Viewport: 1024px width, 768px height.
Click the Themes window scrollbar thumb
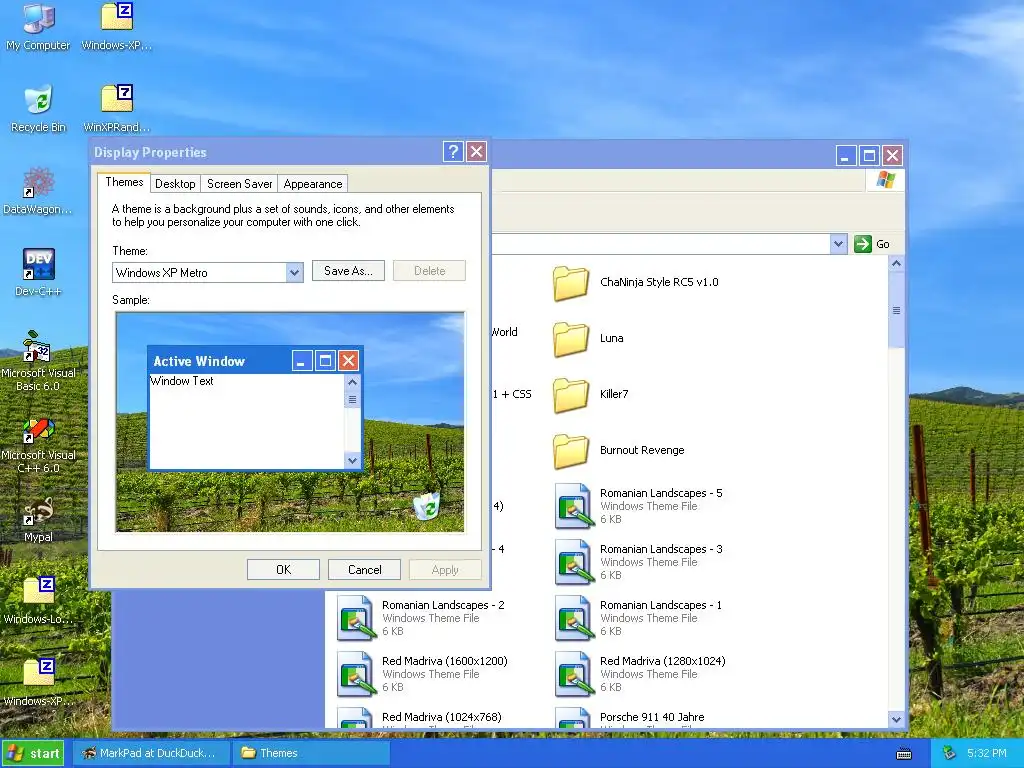896,310
